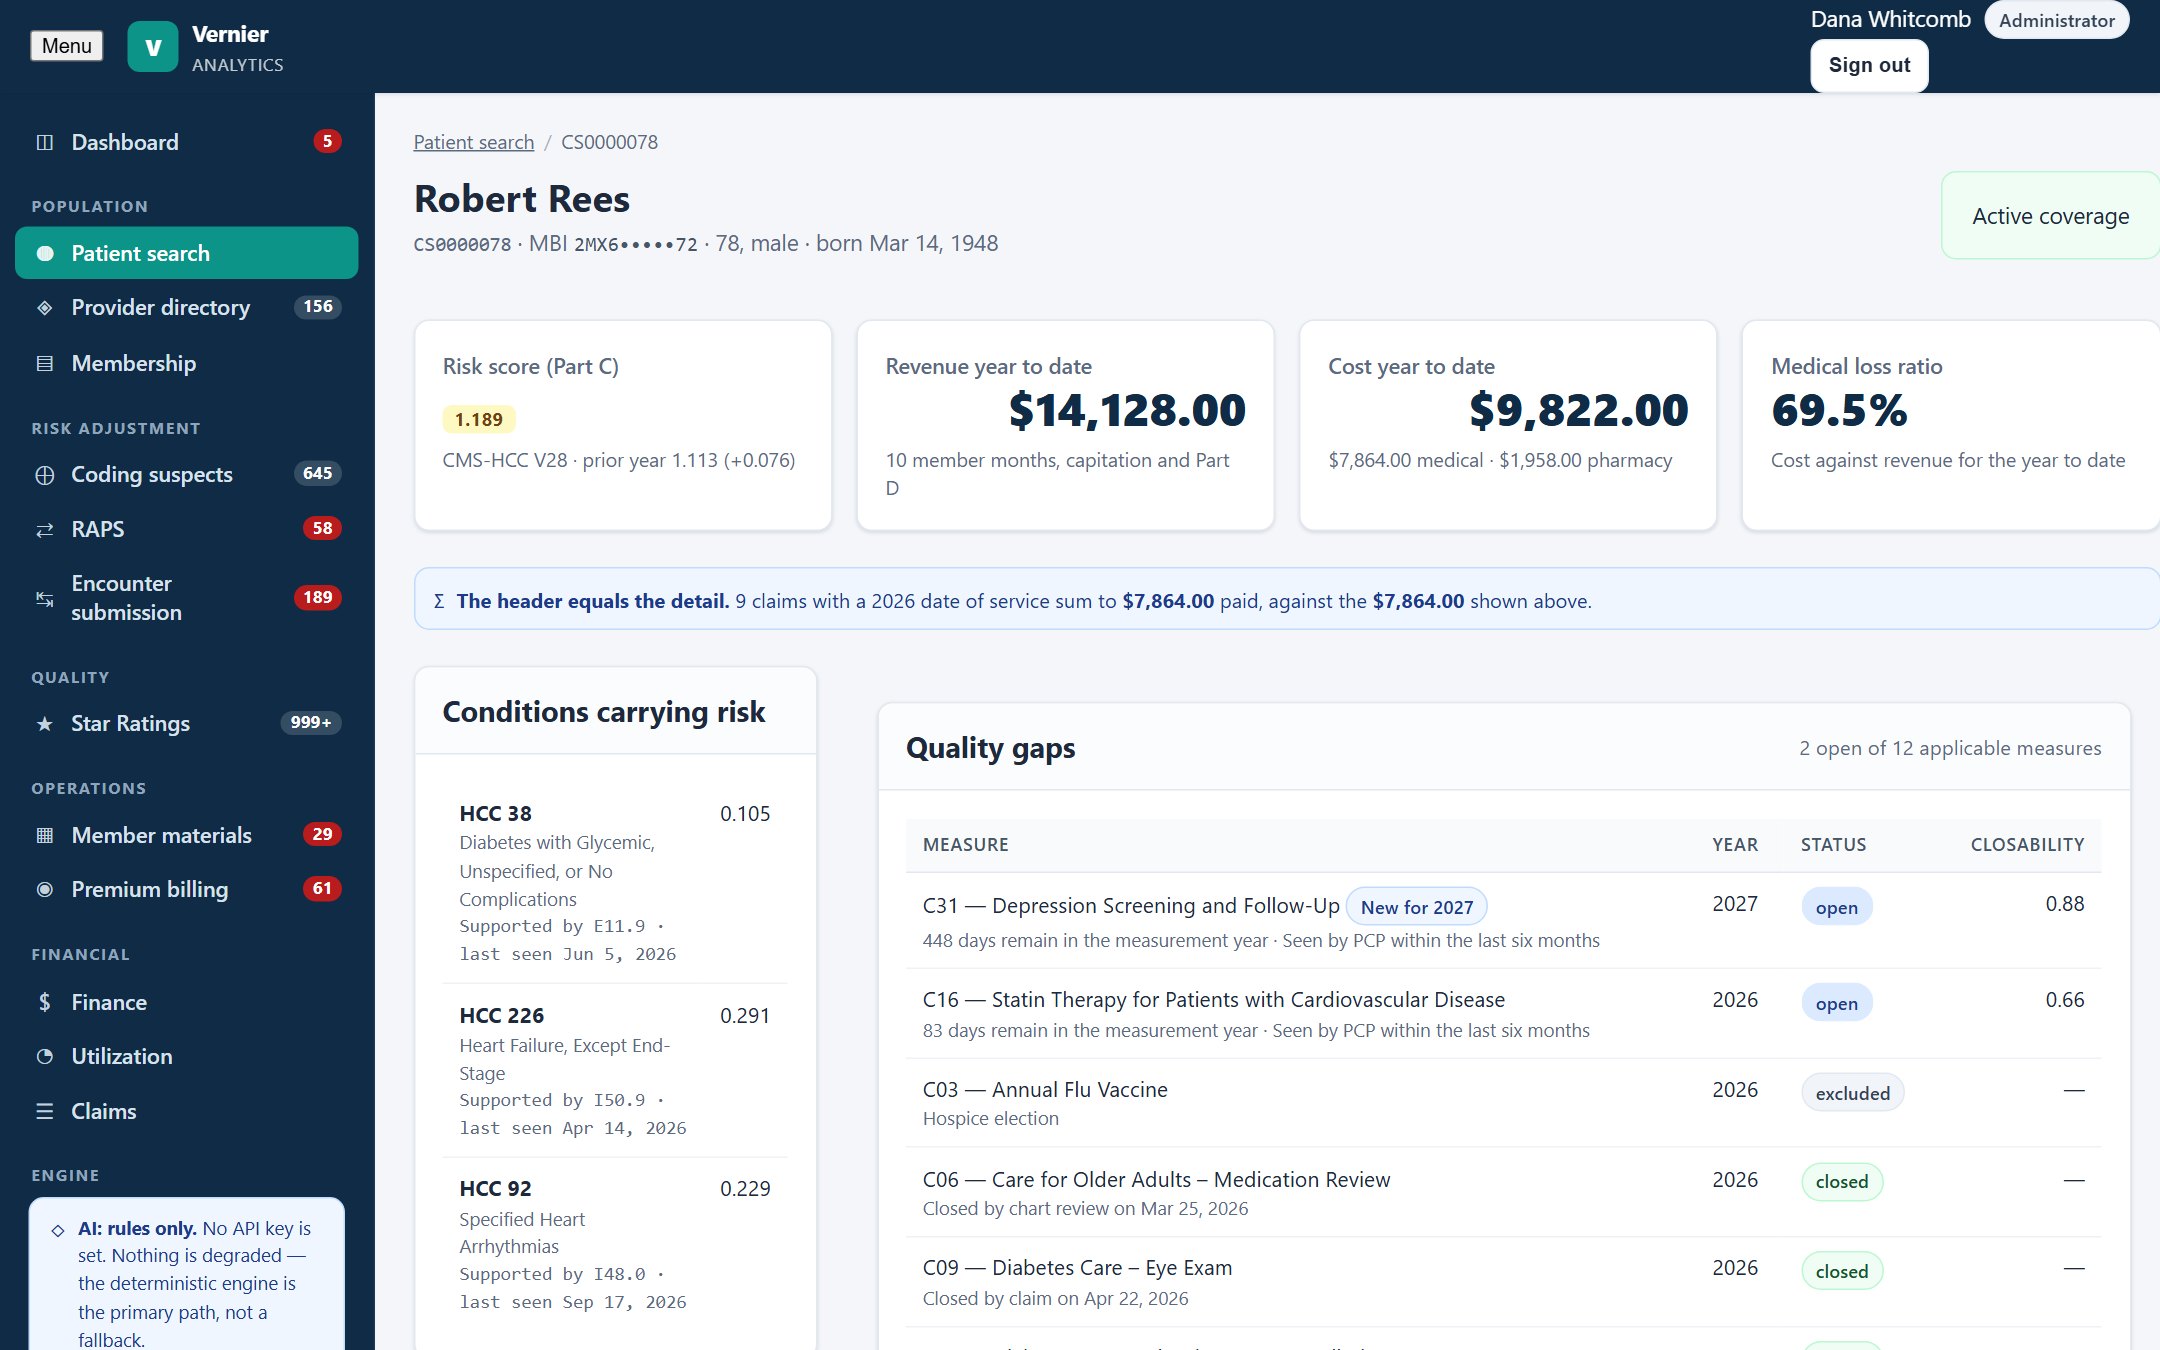Go to Provider directory
2160x1350 pixels.
click(x=187, y=307)
